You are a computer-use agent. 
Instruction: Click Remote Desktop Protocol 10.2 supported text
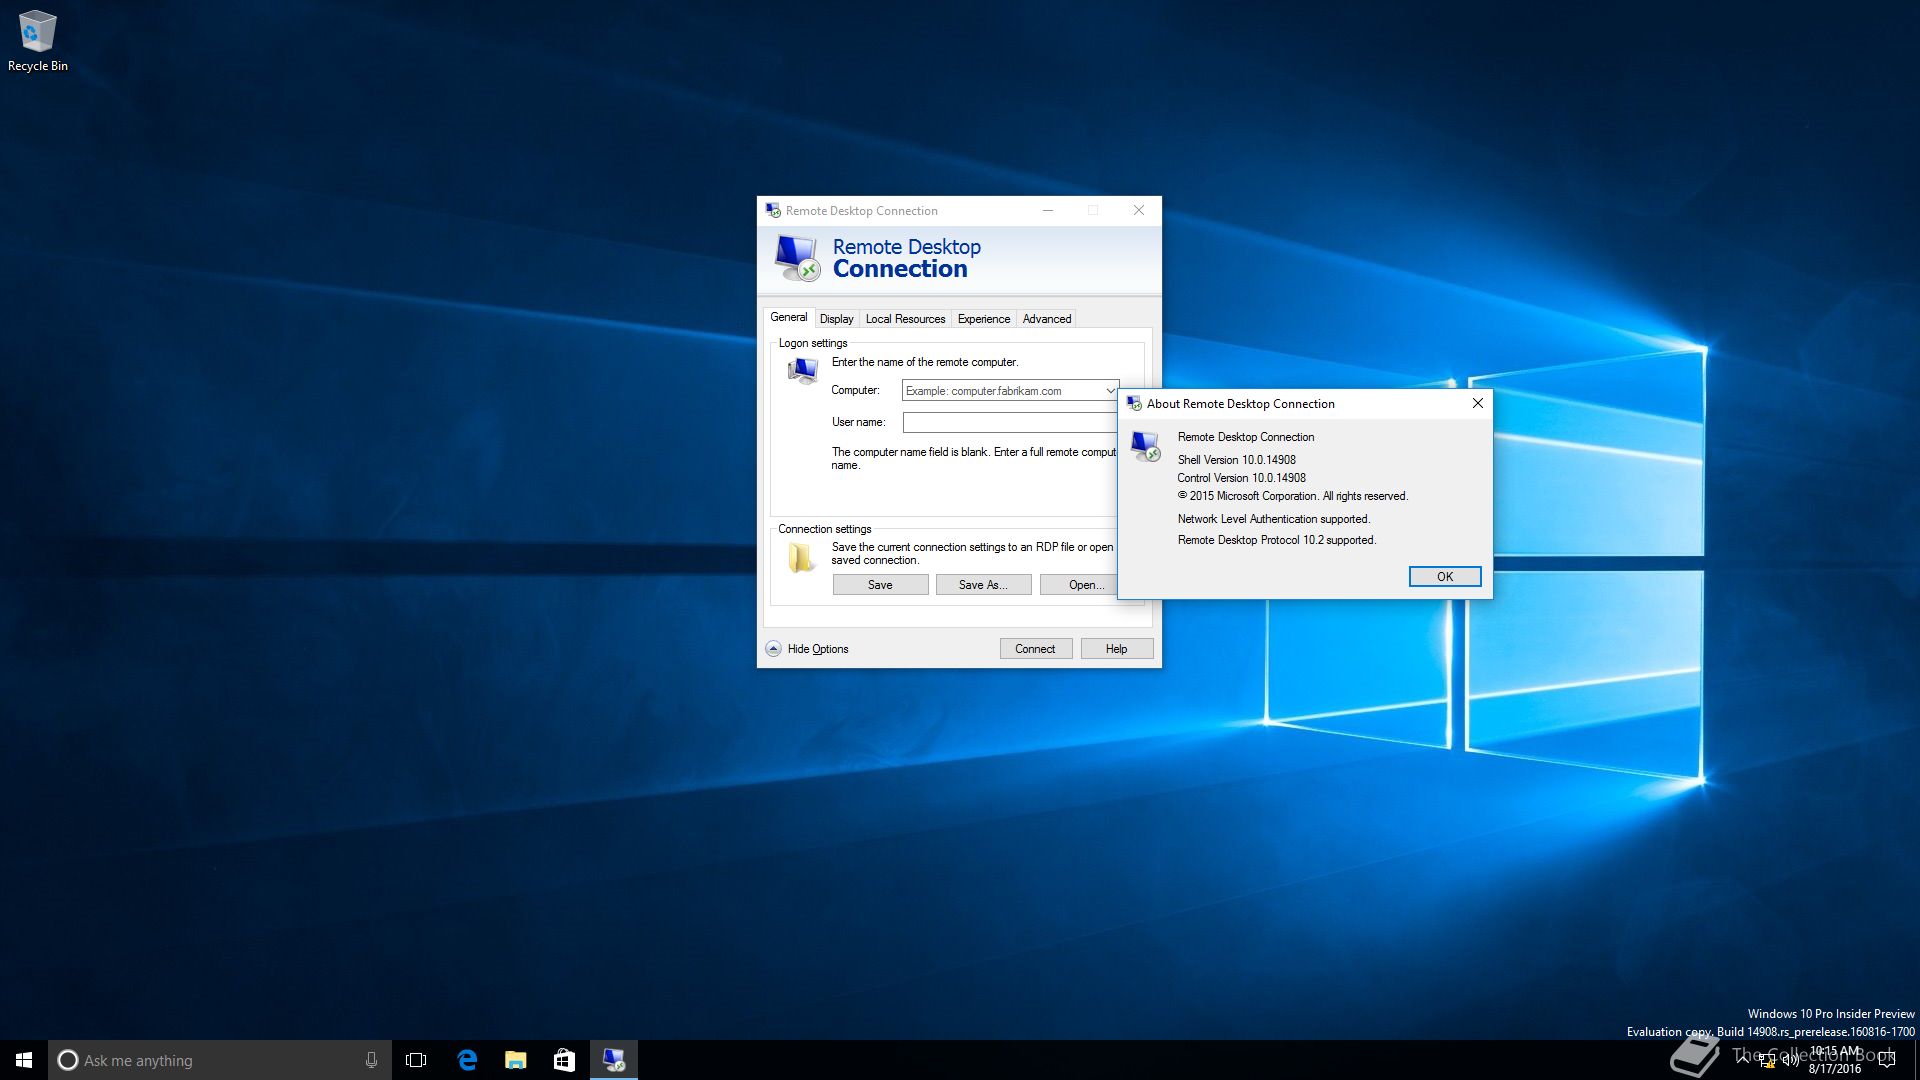pos(1277,540)
